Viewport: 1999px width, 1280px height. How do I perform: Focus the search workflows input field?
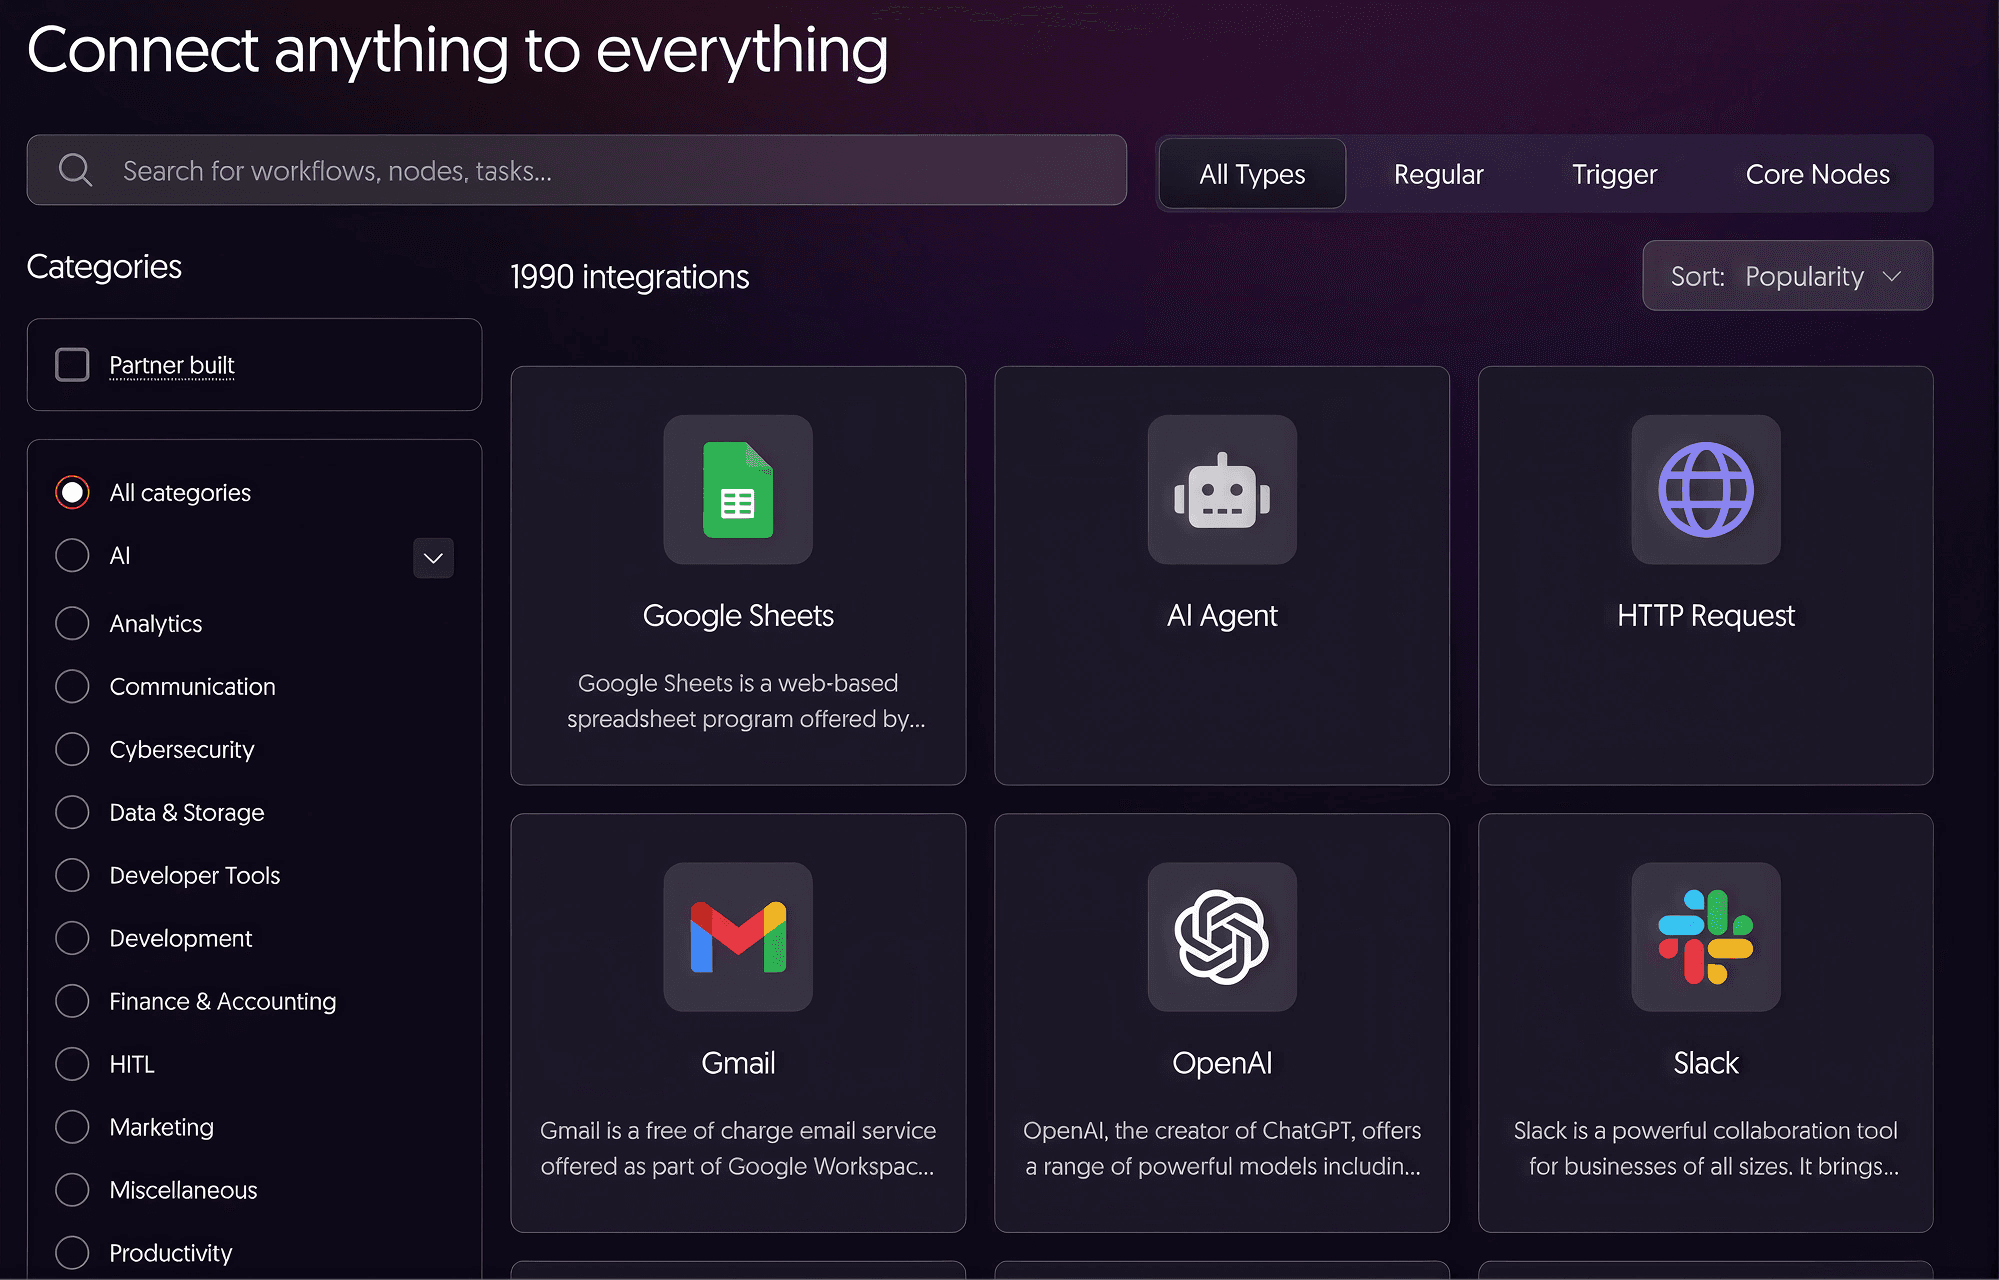coord(577,170)
